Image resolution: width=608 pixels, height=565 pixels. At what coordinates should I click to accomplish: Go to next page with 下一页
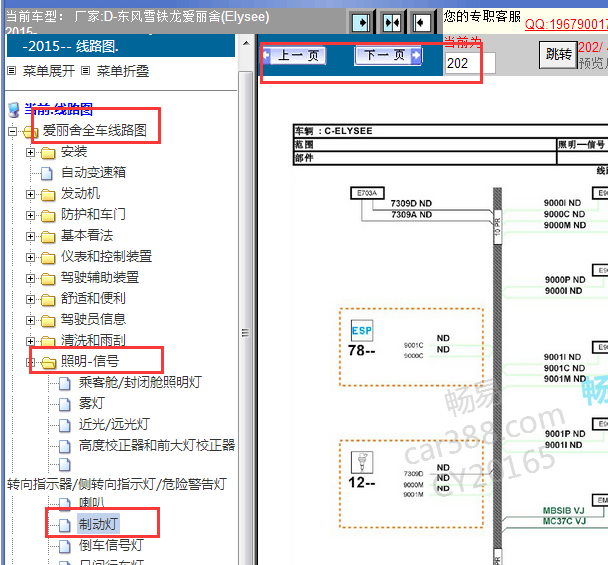pyautogui.click(x=388, y=55)
